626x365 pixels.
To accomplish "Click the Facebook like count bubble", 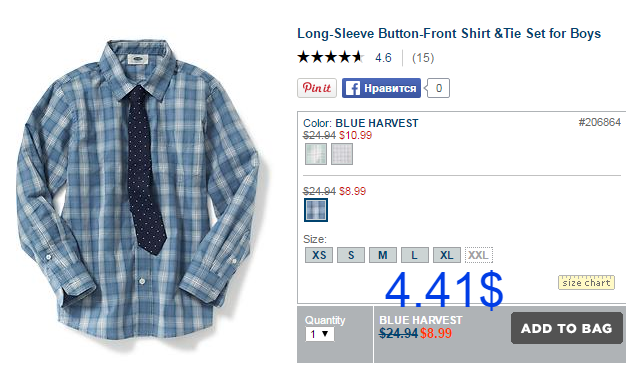I will point(438,88).
